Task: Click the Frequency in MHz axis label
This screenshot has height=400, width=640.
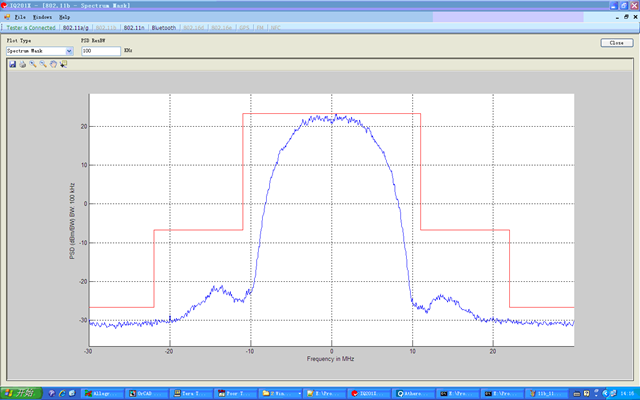Action: click(330, 359)
